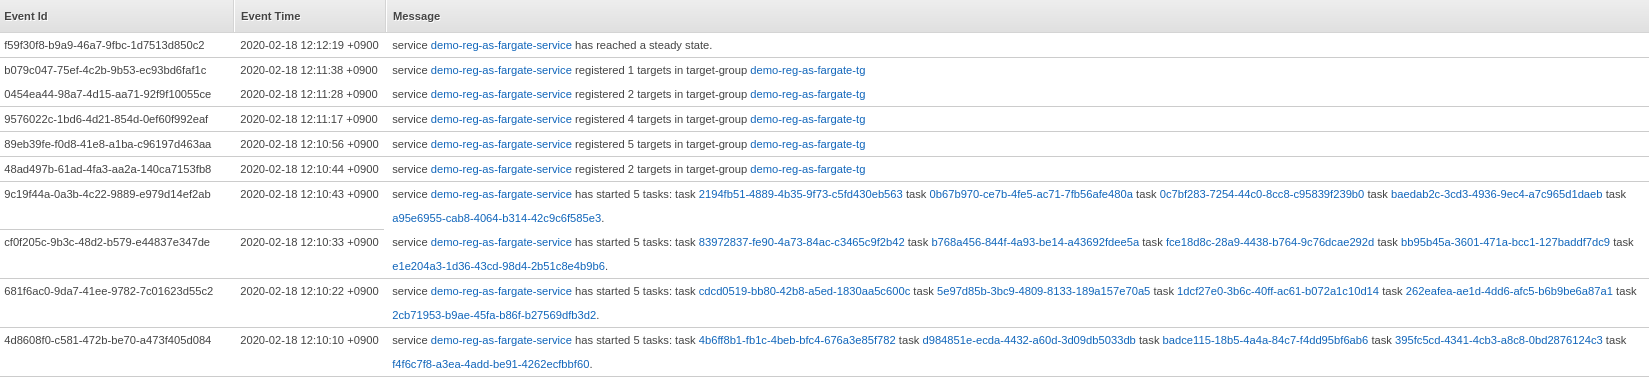Open target-group link in the 12:11:38 event row
The image size is (1649, 377).
click(807, 70)
